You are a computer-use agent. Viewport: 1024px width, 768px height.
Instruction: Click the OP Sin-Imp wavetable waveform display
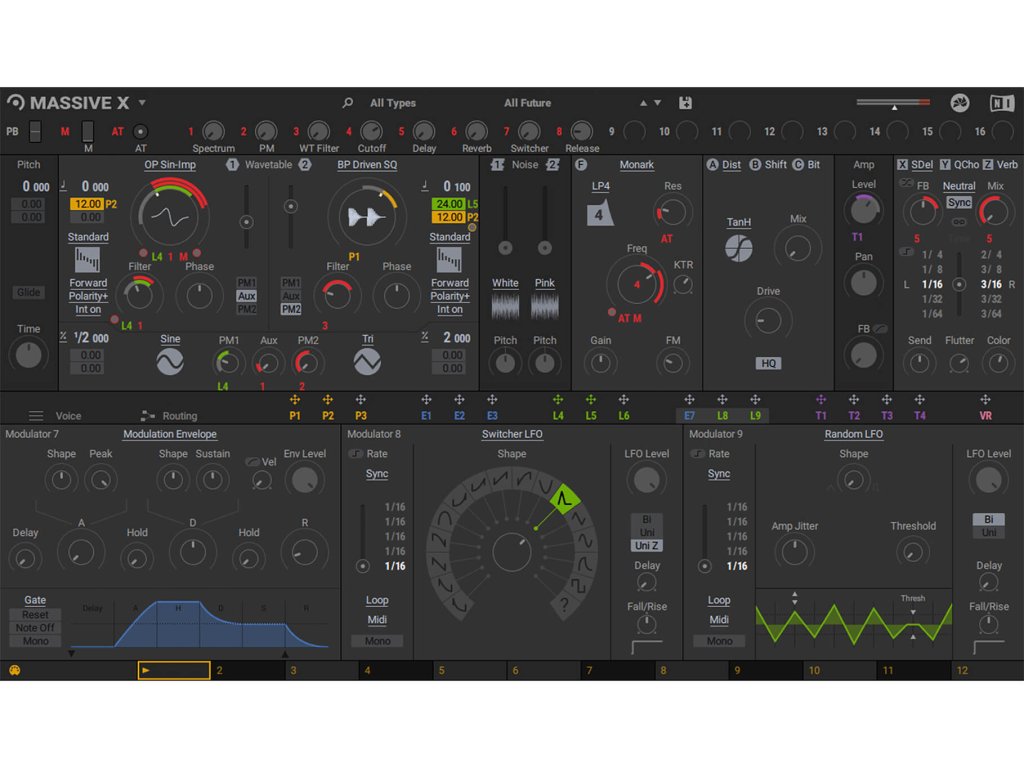[x=169, y=217]
